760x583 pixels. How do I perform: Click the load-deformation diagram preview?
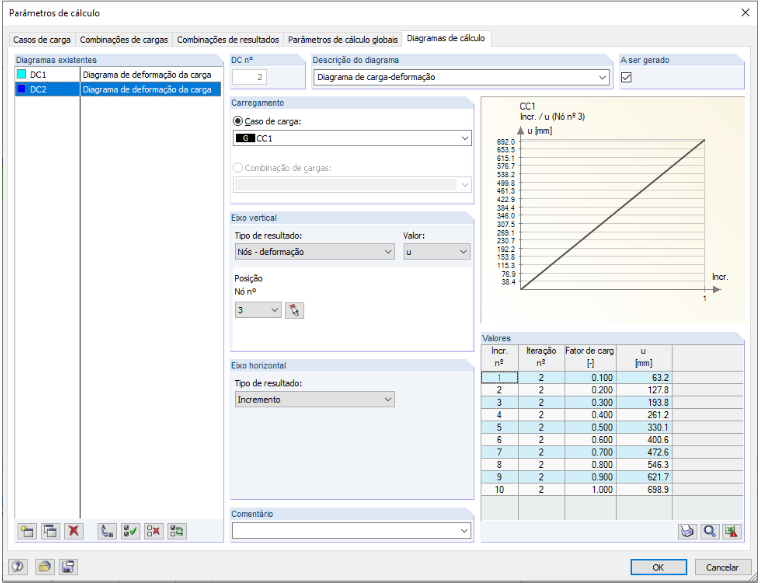613,210
